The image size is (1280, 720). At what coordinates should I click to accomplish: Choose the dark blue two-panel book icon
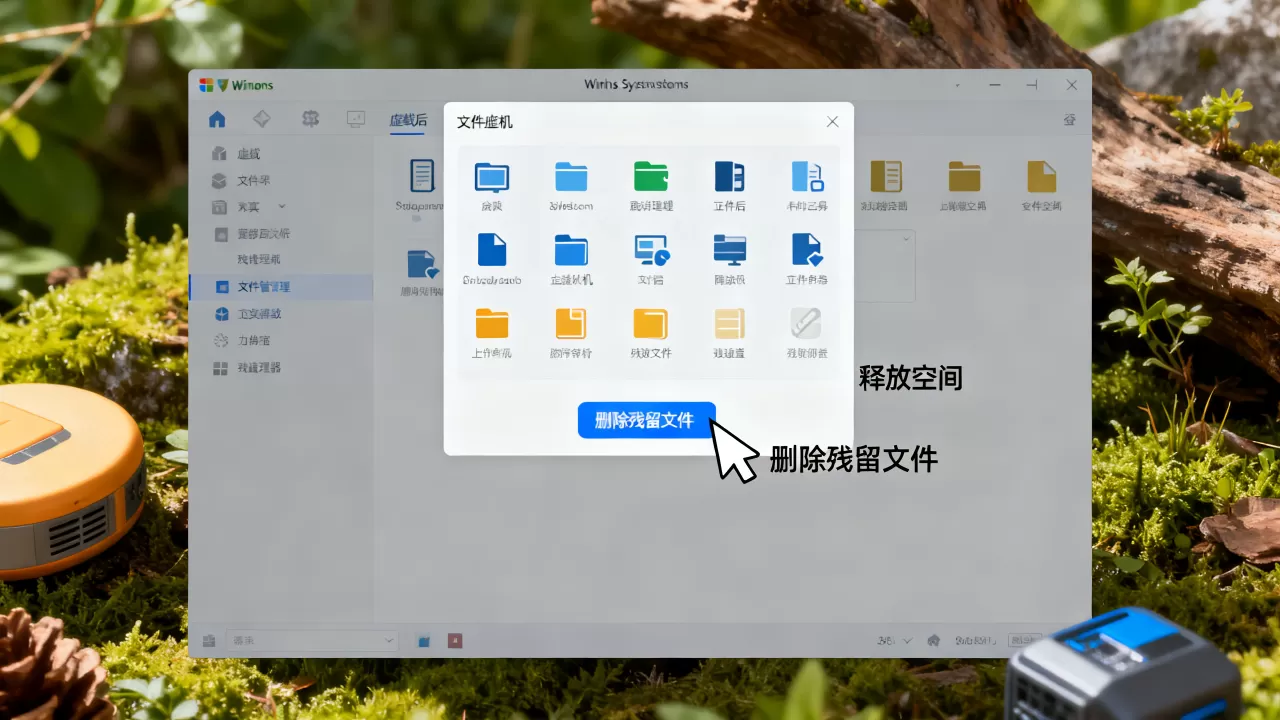(729, 177)
